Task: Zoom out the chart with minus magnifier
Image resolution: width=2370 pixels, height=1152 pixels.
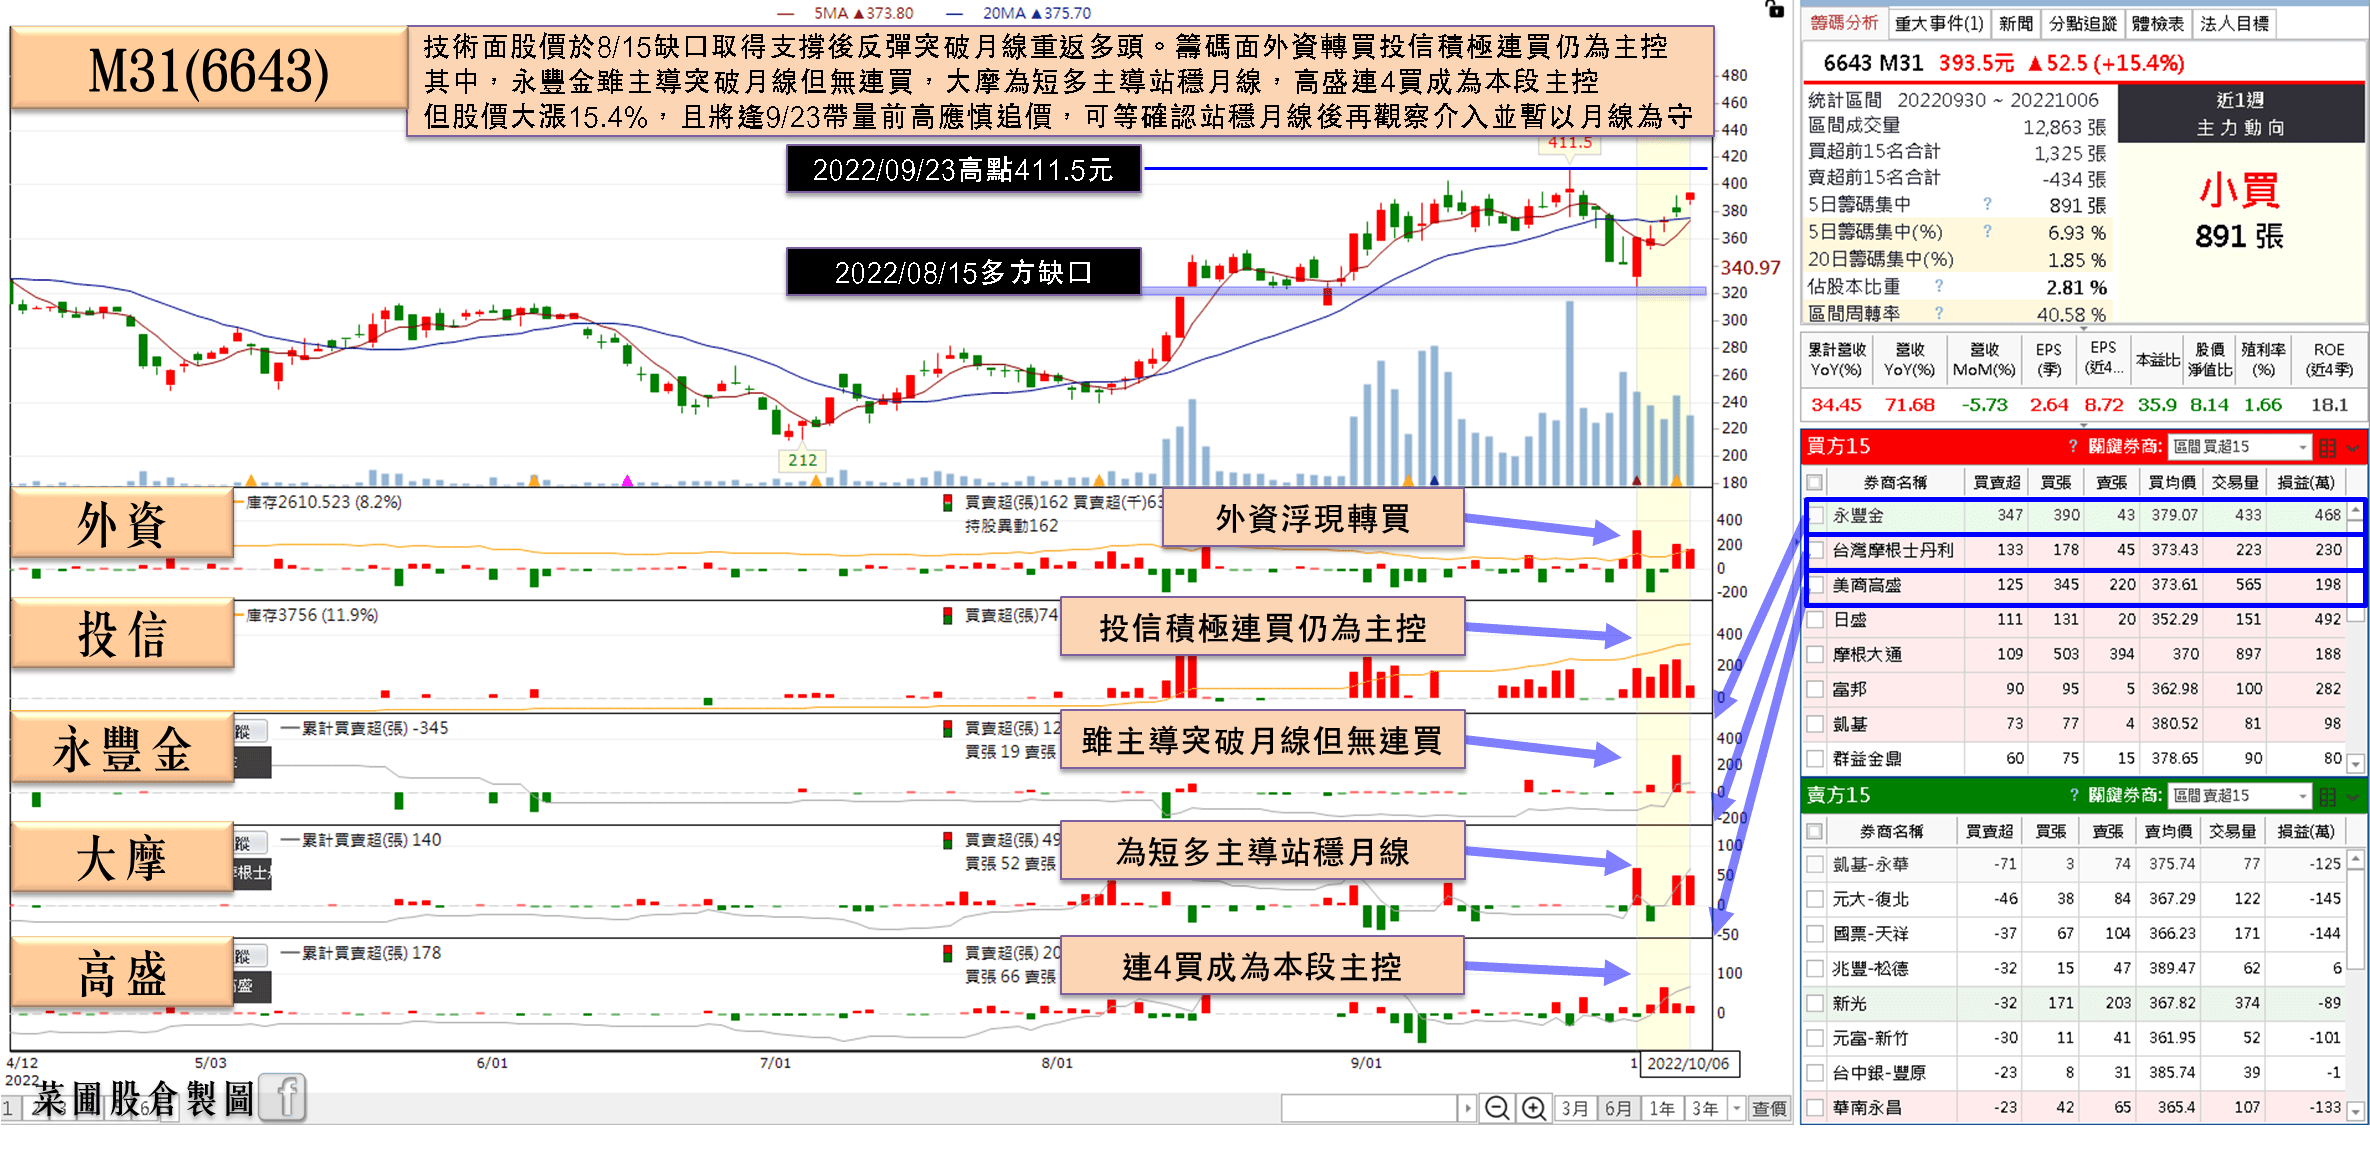Action: (x=1496, y=1108)
